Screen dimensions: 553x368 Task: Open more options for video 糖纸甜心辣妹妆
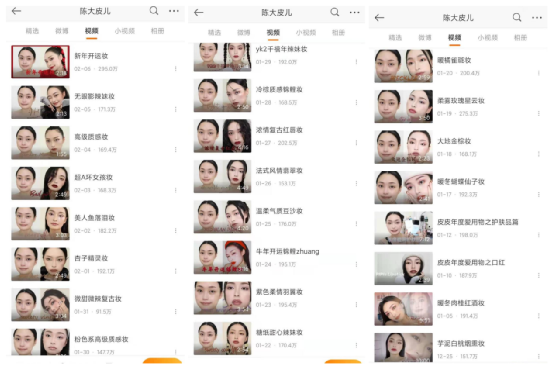point(356,345)
